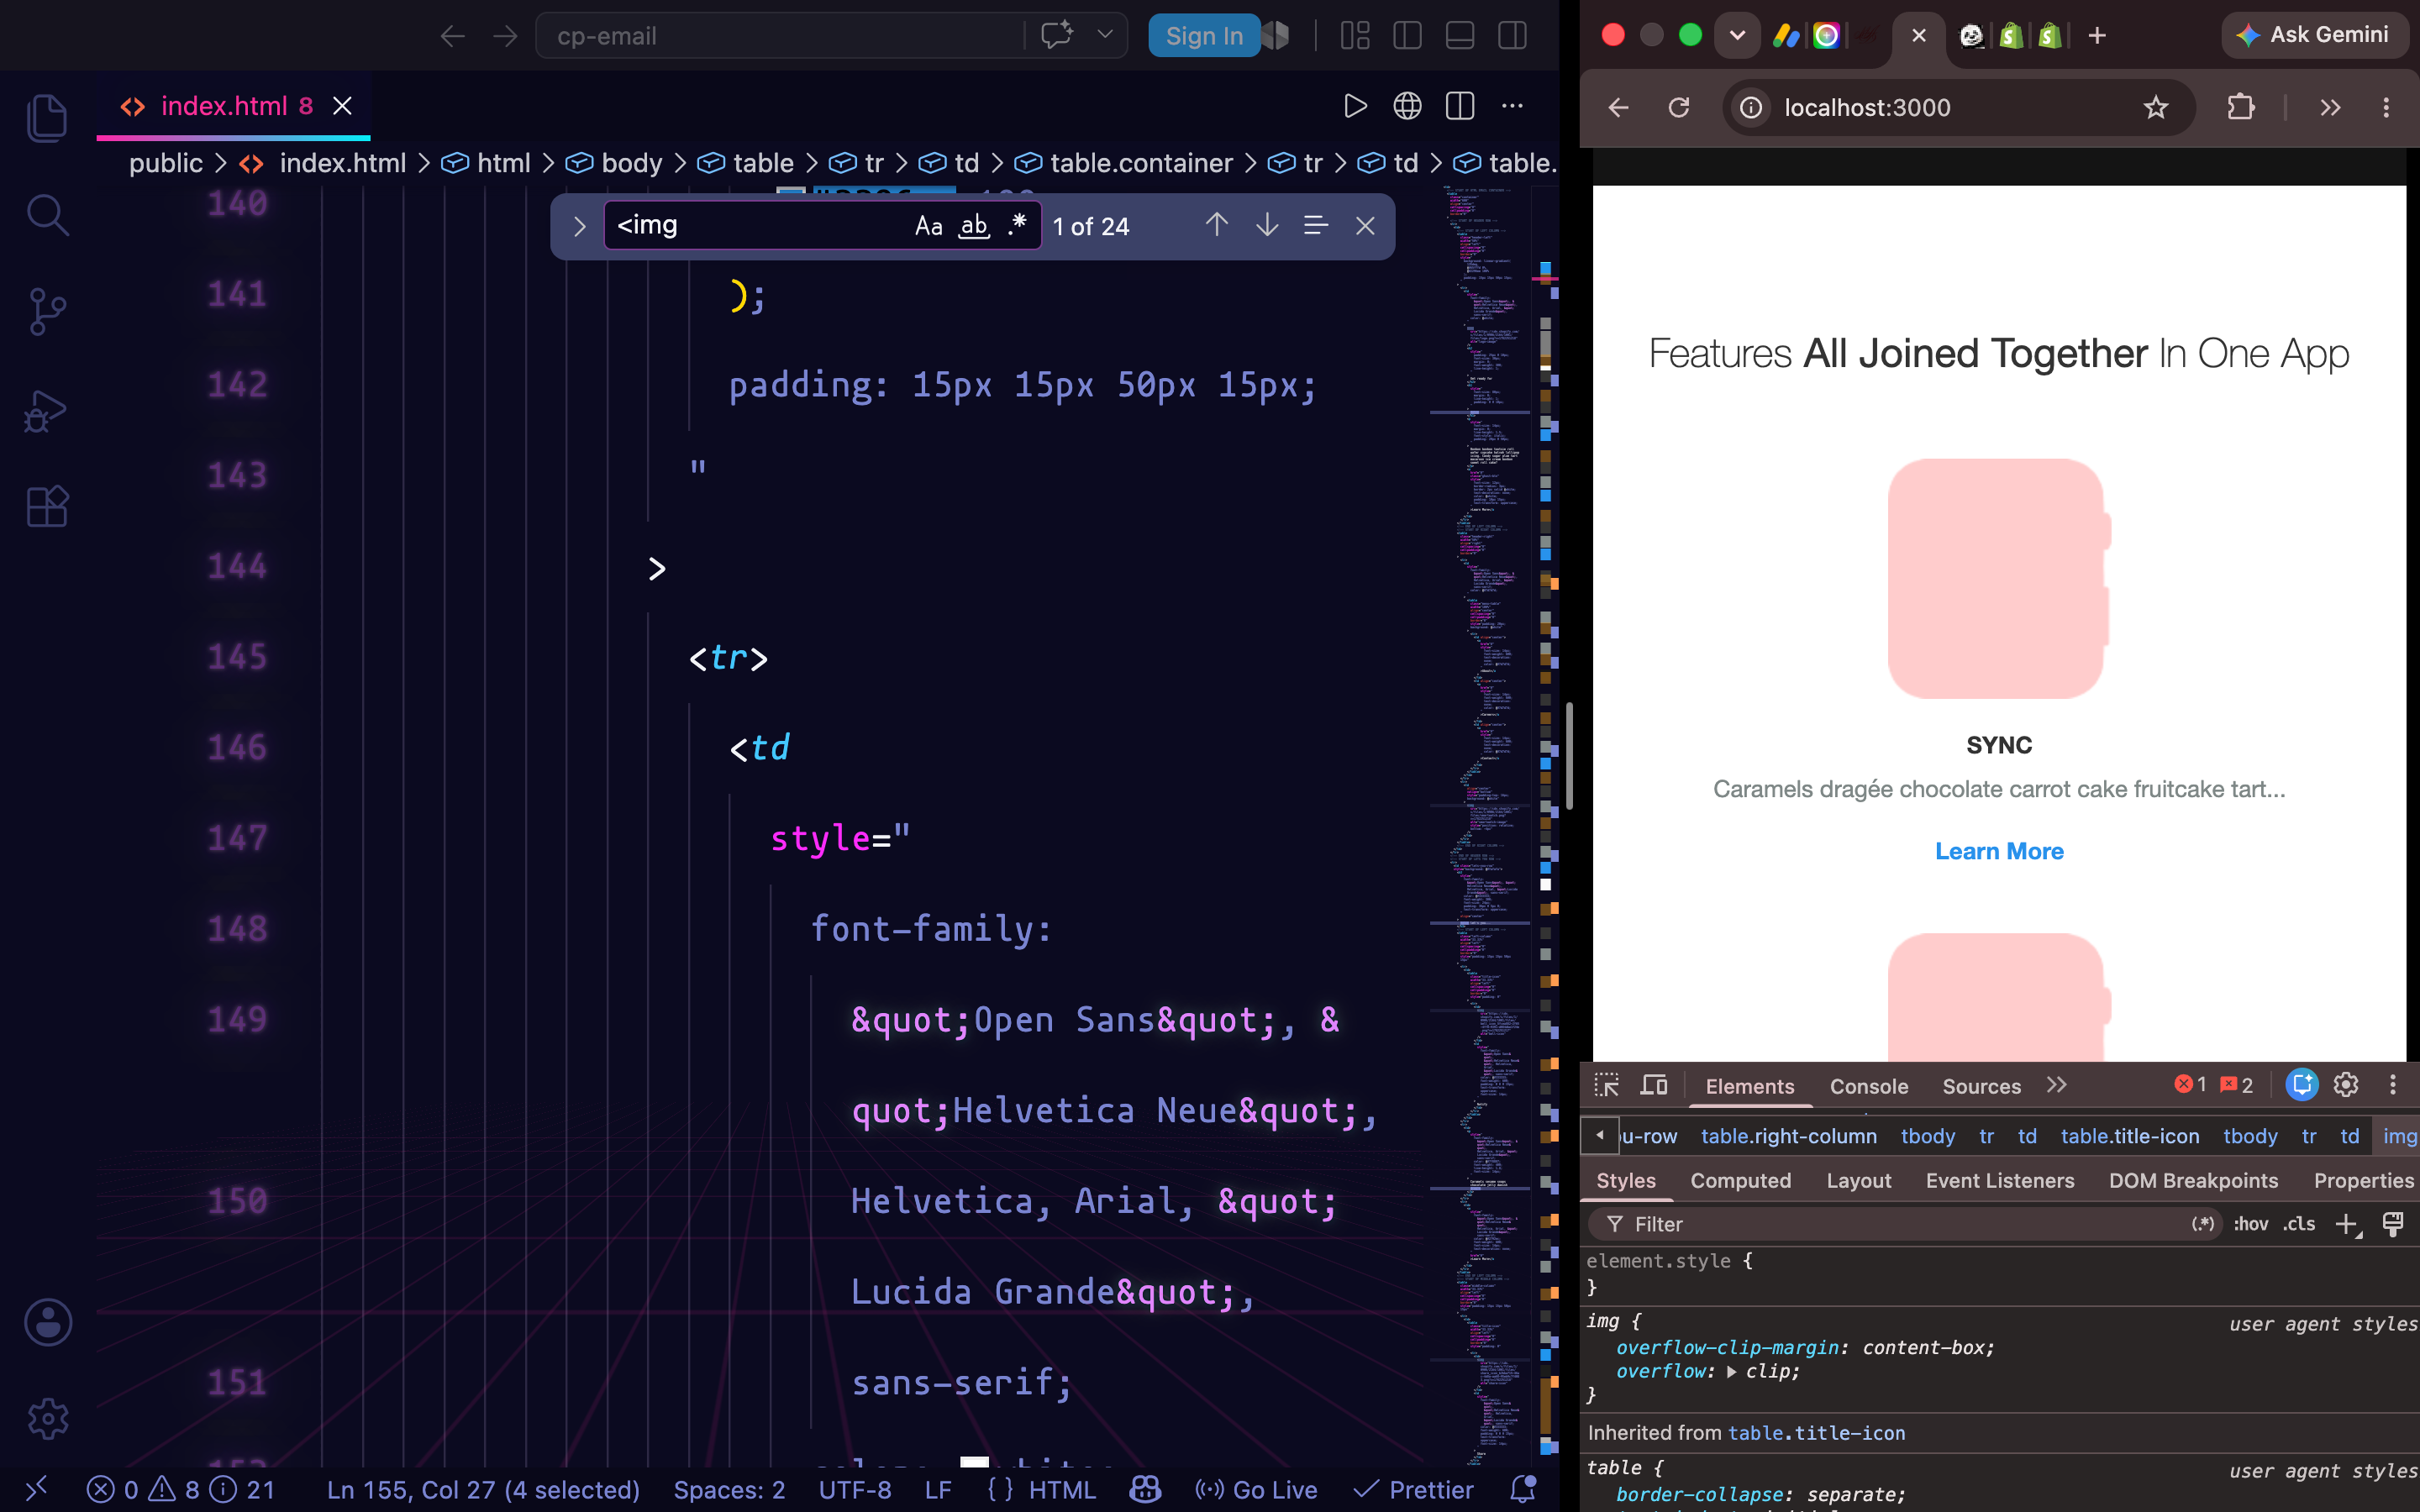Image resolution: width=2420 pixels, height=1512 pixels.
Task: Go to the previous match in find widget
Action: pyautogui.click(x=1216, y=226)
